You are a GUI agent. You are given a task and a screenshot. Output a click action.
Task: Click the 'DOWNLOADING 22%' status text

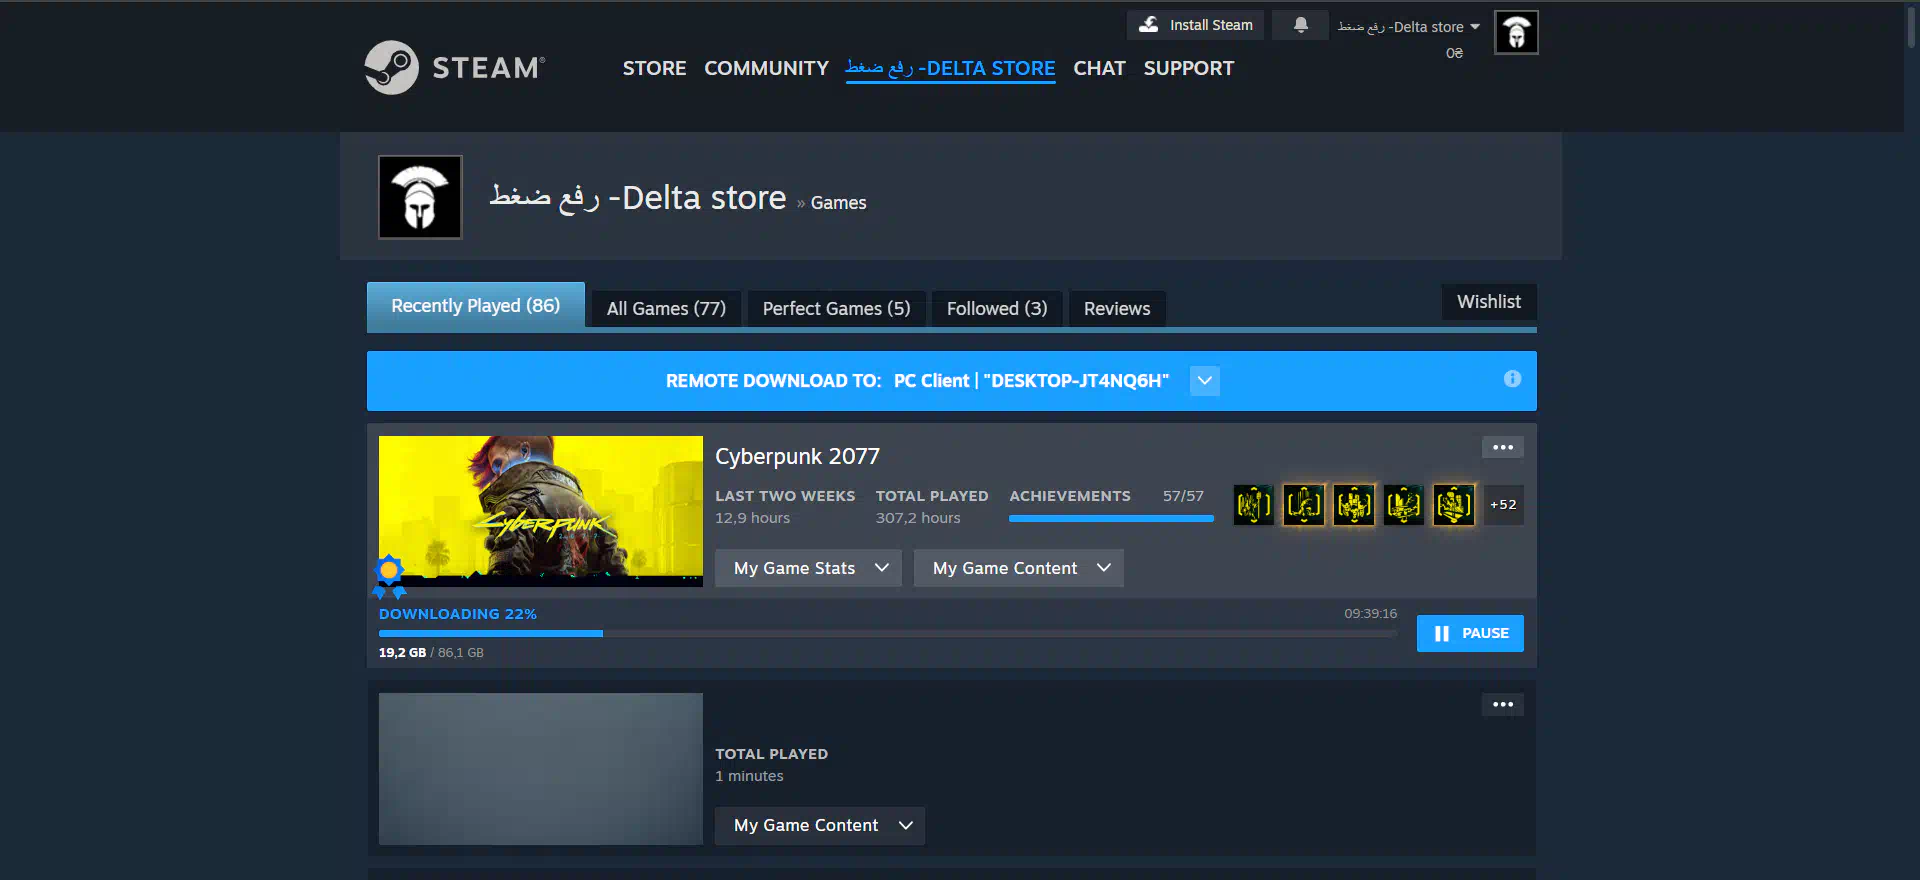458,614
